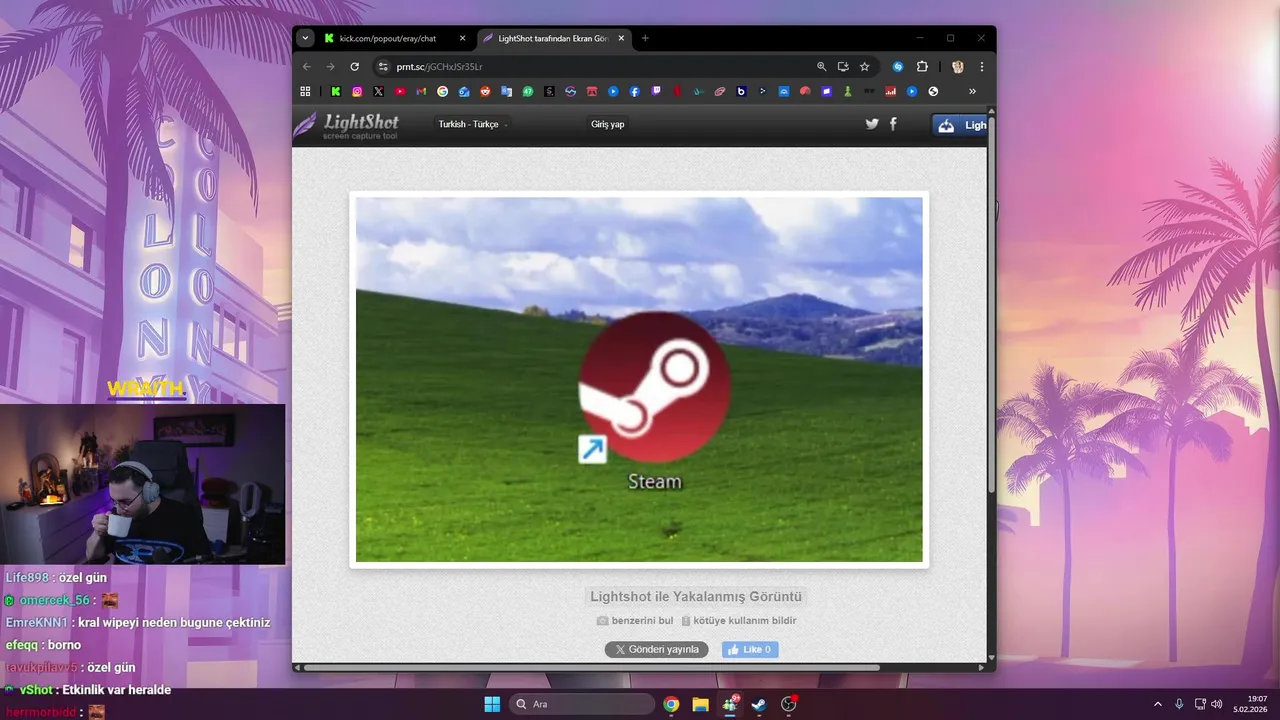Open Chrome apps grid shortcut
Image resolution: width=1280 pixels, height=720 pixels.
coord(305,91)
